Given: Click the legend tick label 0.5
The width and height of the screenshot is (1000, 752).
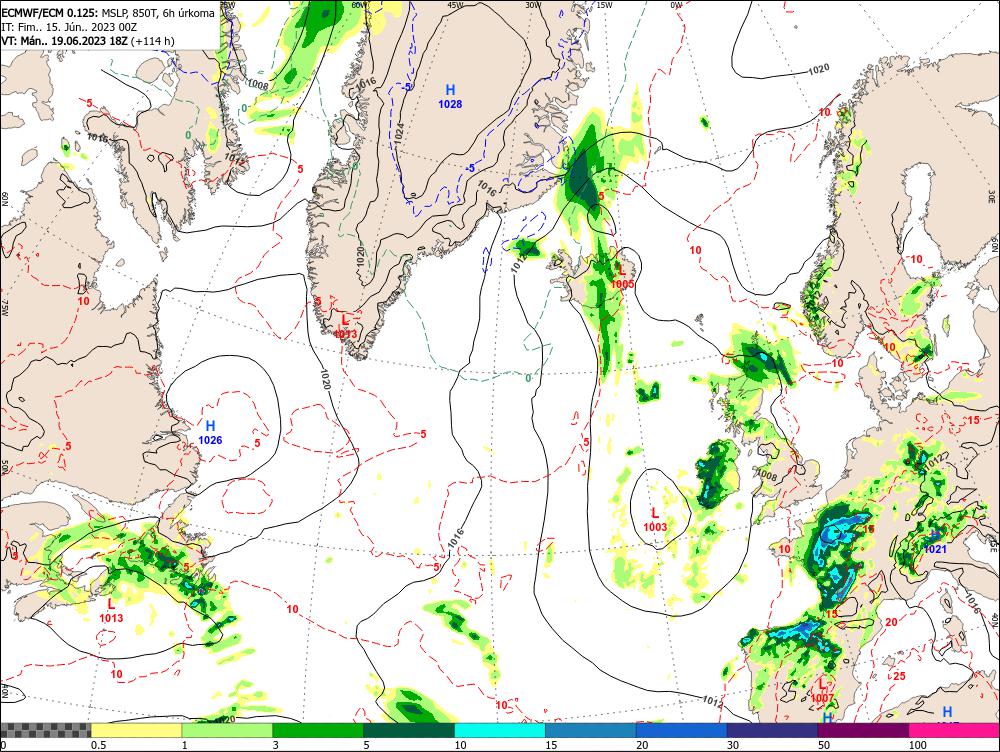Looking at the screenshot, I should tap(98, 745).
